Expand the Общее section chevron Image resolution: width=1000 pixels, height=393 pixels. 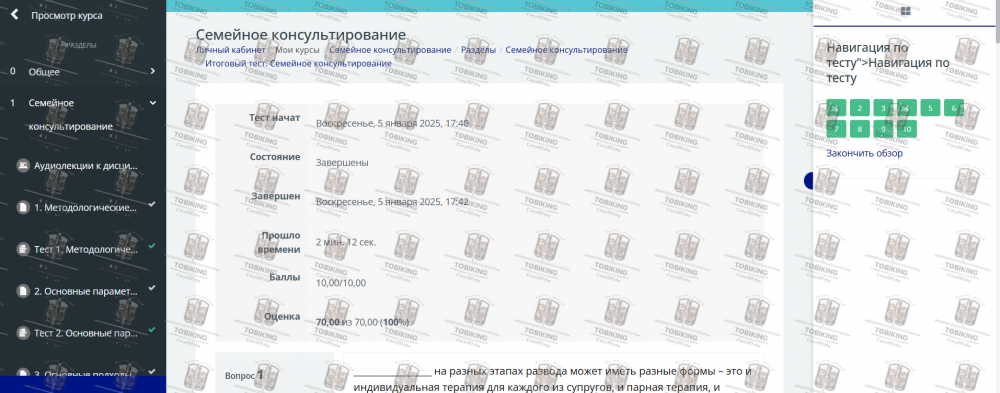pos(153,71)
